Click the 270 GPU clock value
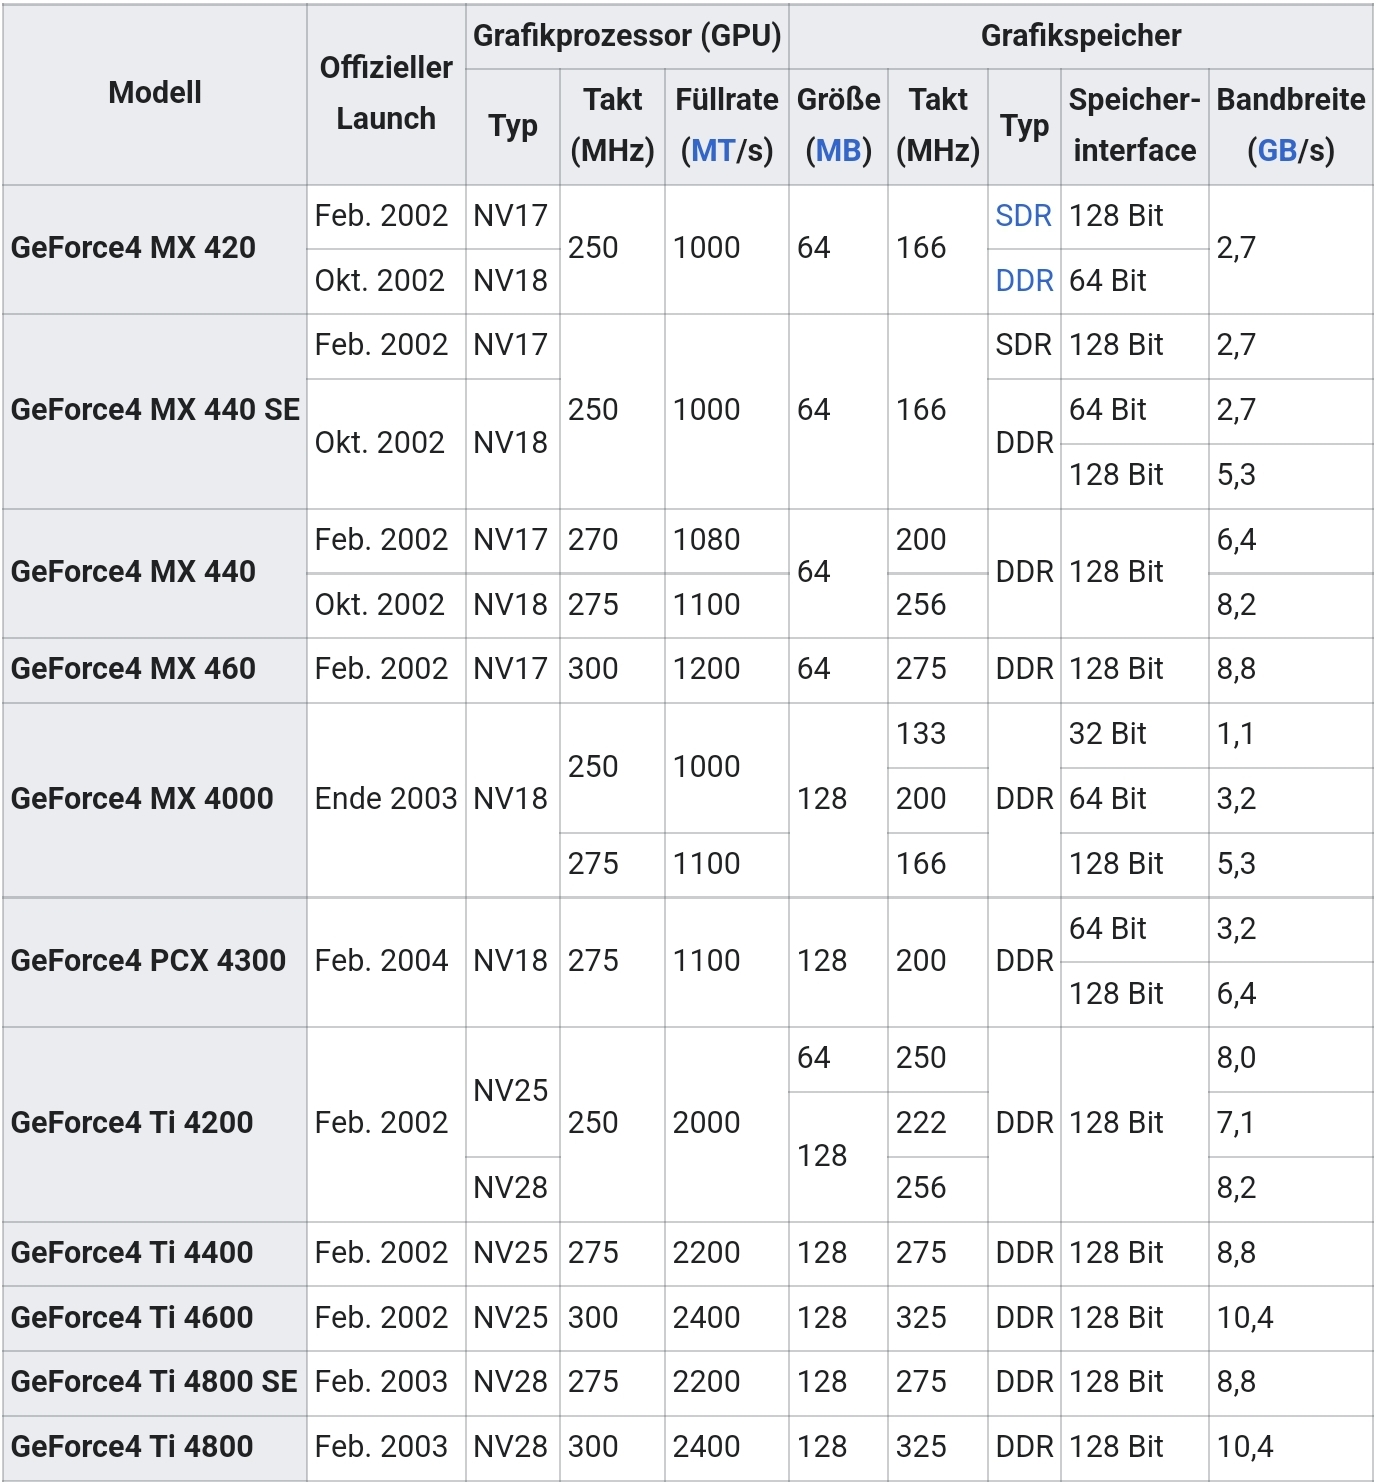The image size is (1389, 1482). (x=612, y=541)
